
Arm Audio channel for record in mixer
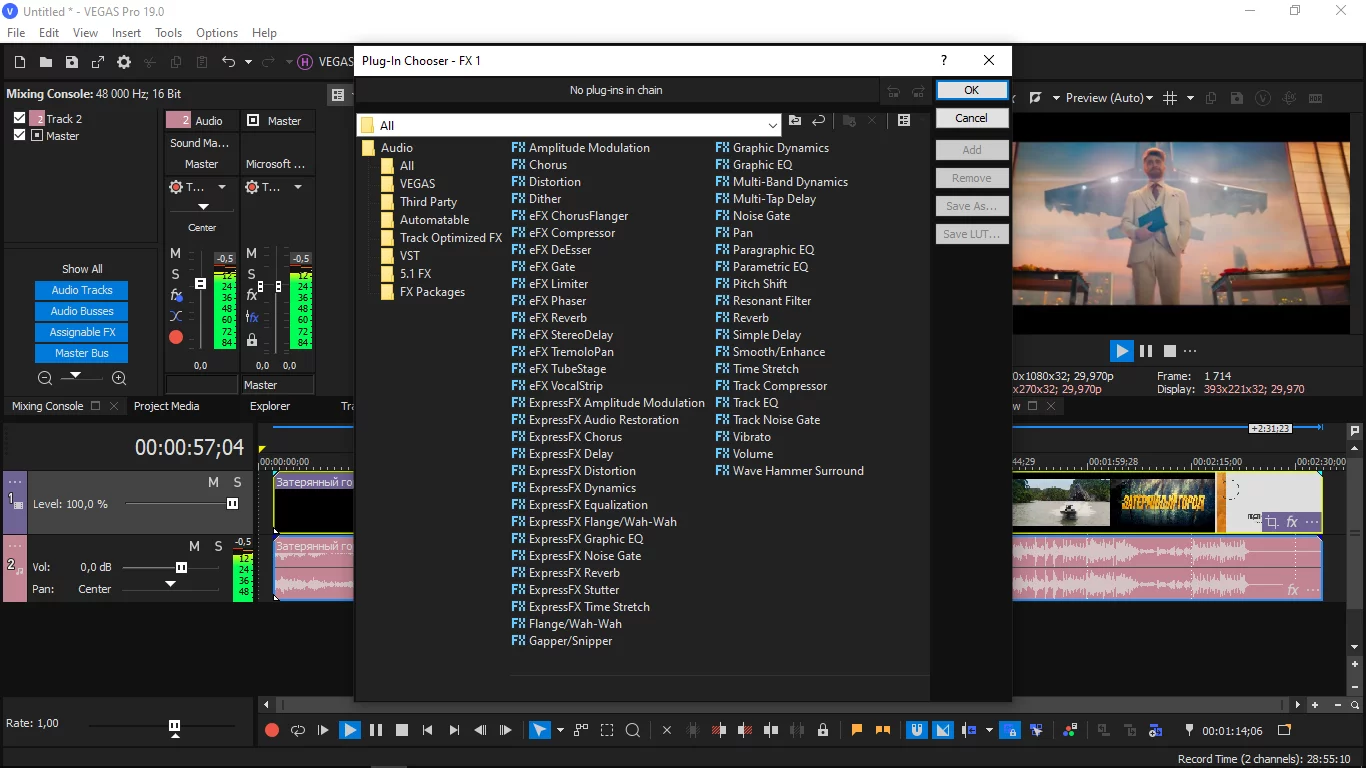click(176, 338)
